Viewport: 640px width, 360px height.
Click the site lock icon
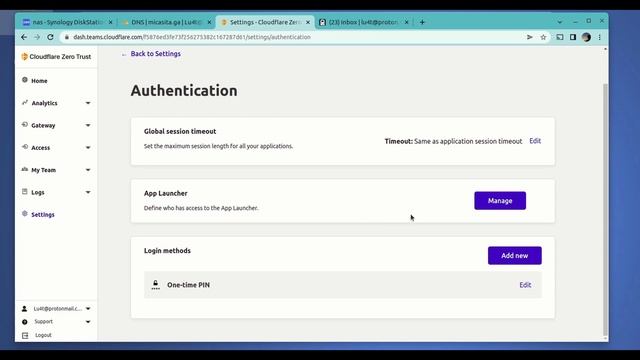click(67, 37)
